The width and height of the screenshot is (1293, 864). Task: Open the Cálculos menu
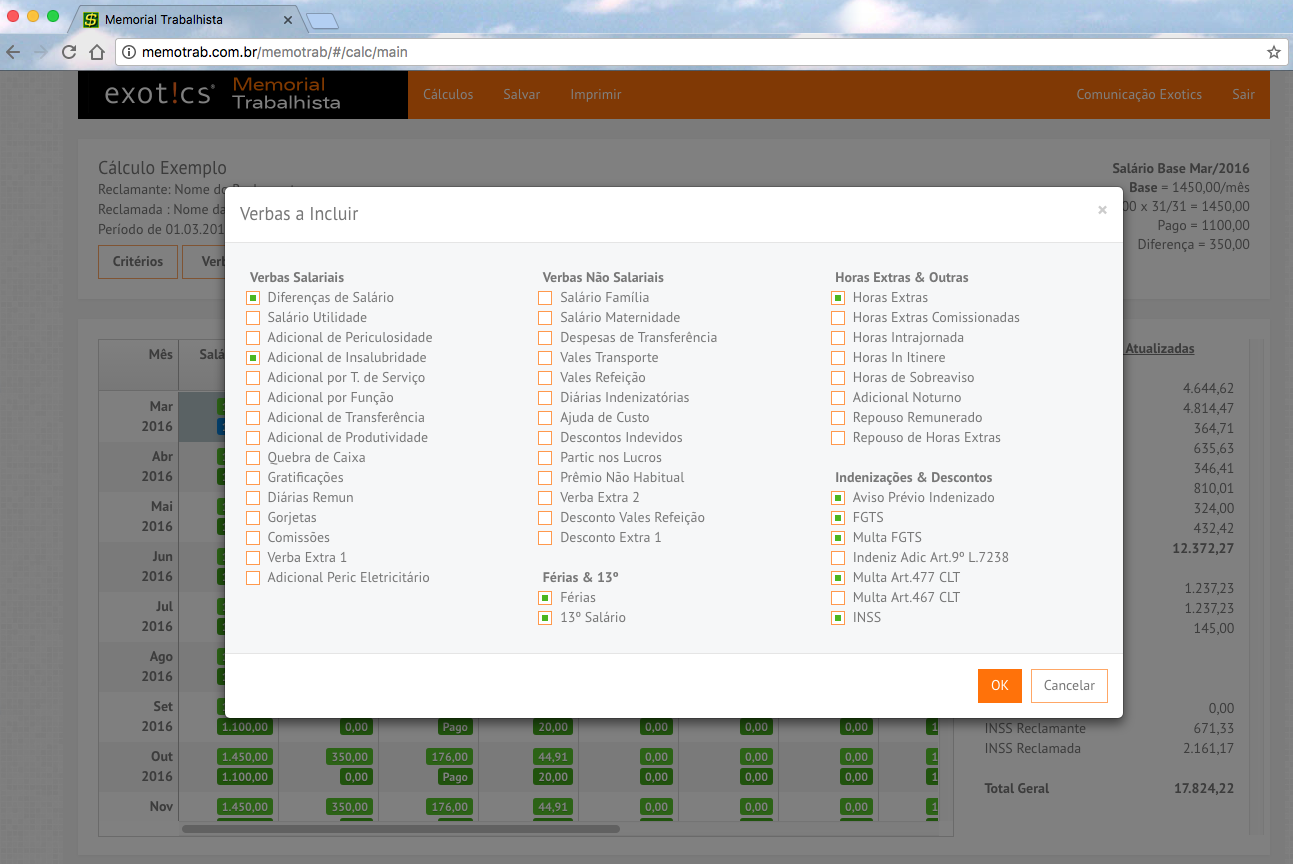448,95
